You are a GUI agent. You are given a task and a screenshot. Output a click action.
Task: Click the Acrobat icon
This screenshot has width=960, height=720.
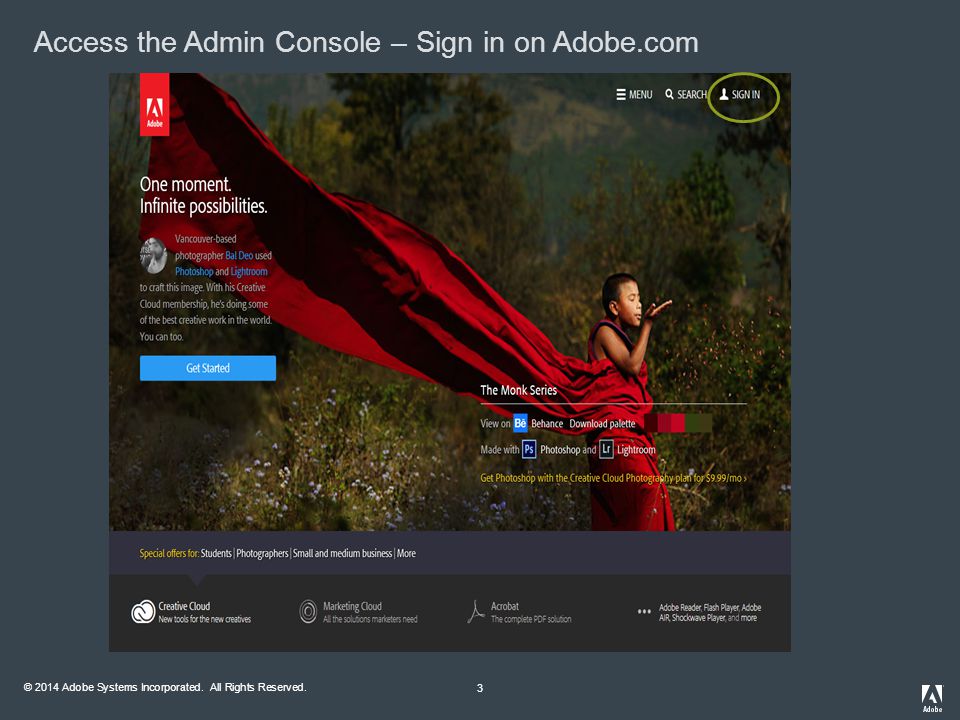tap(475, 612)
